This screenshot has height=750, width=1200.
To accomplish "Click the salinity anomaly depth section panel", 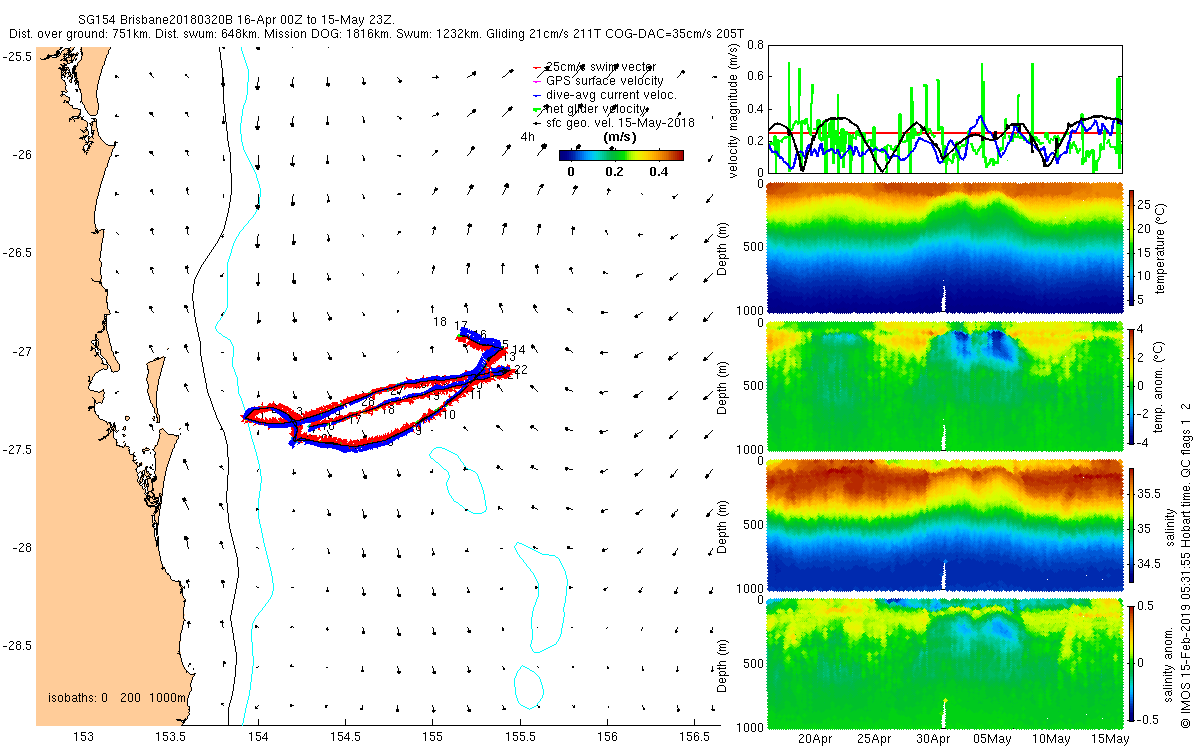I will click(x=944, y=662).
